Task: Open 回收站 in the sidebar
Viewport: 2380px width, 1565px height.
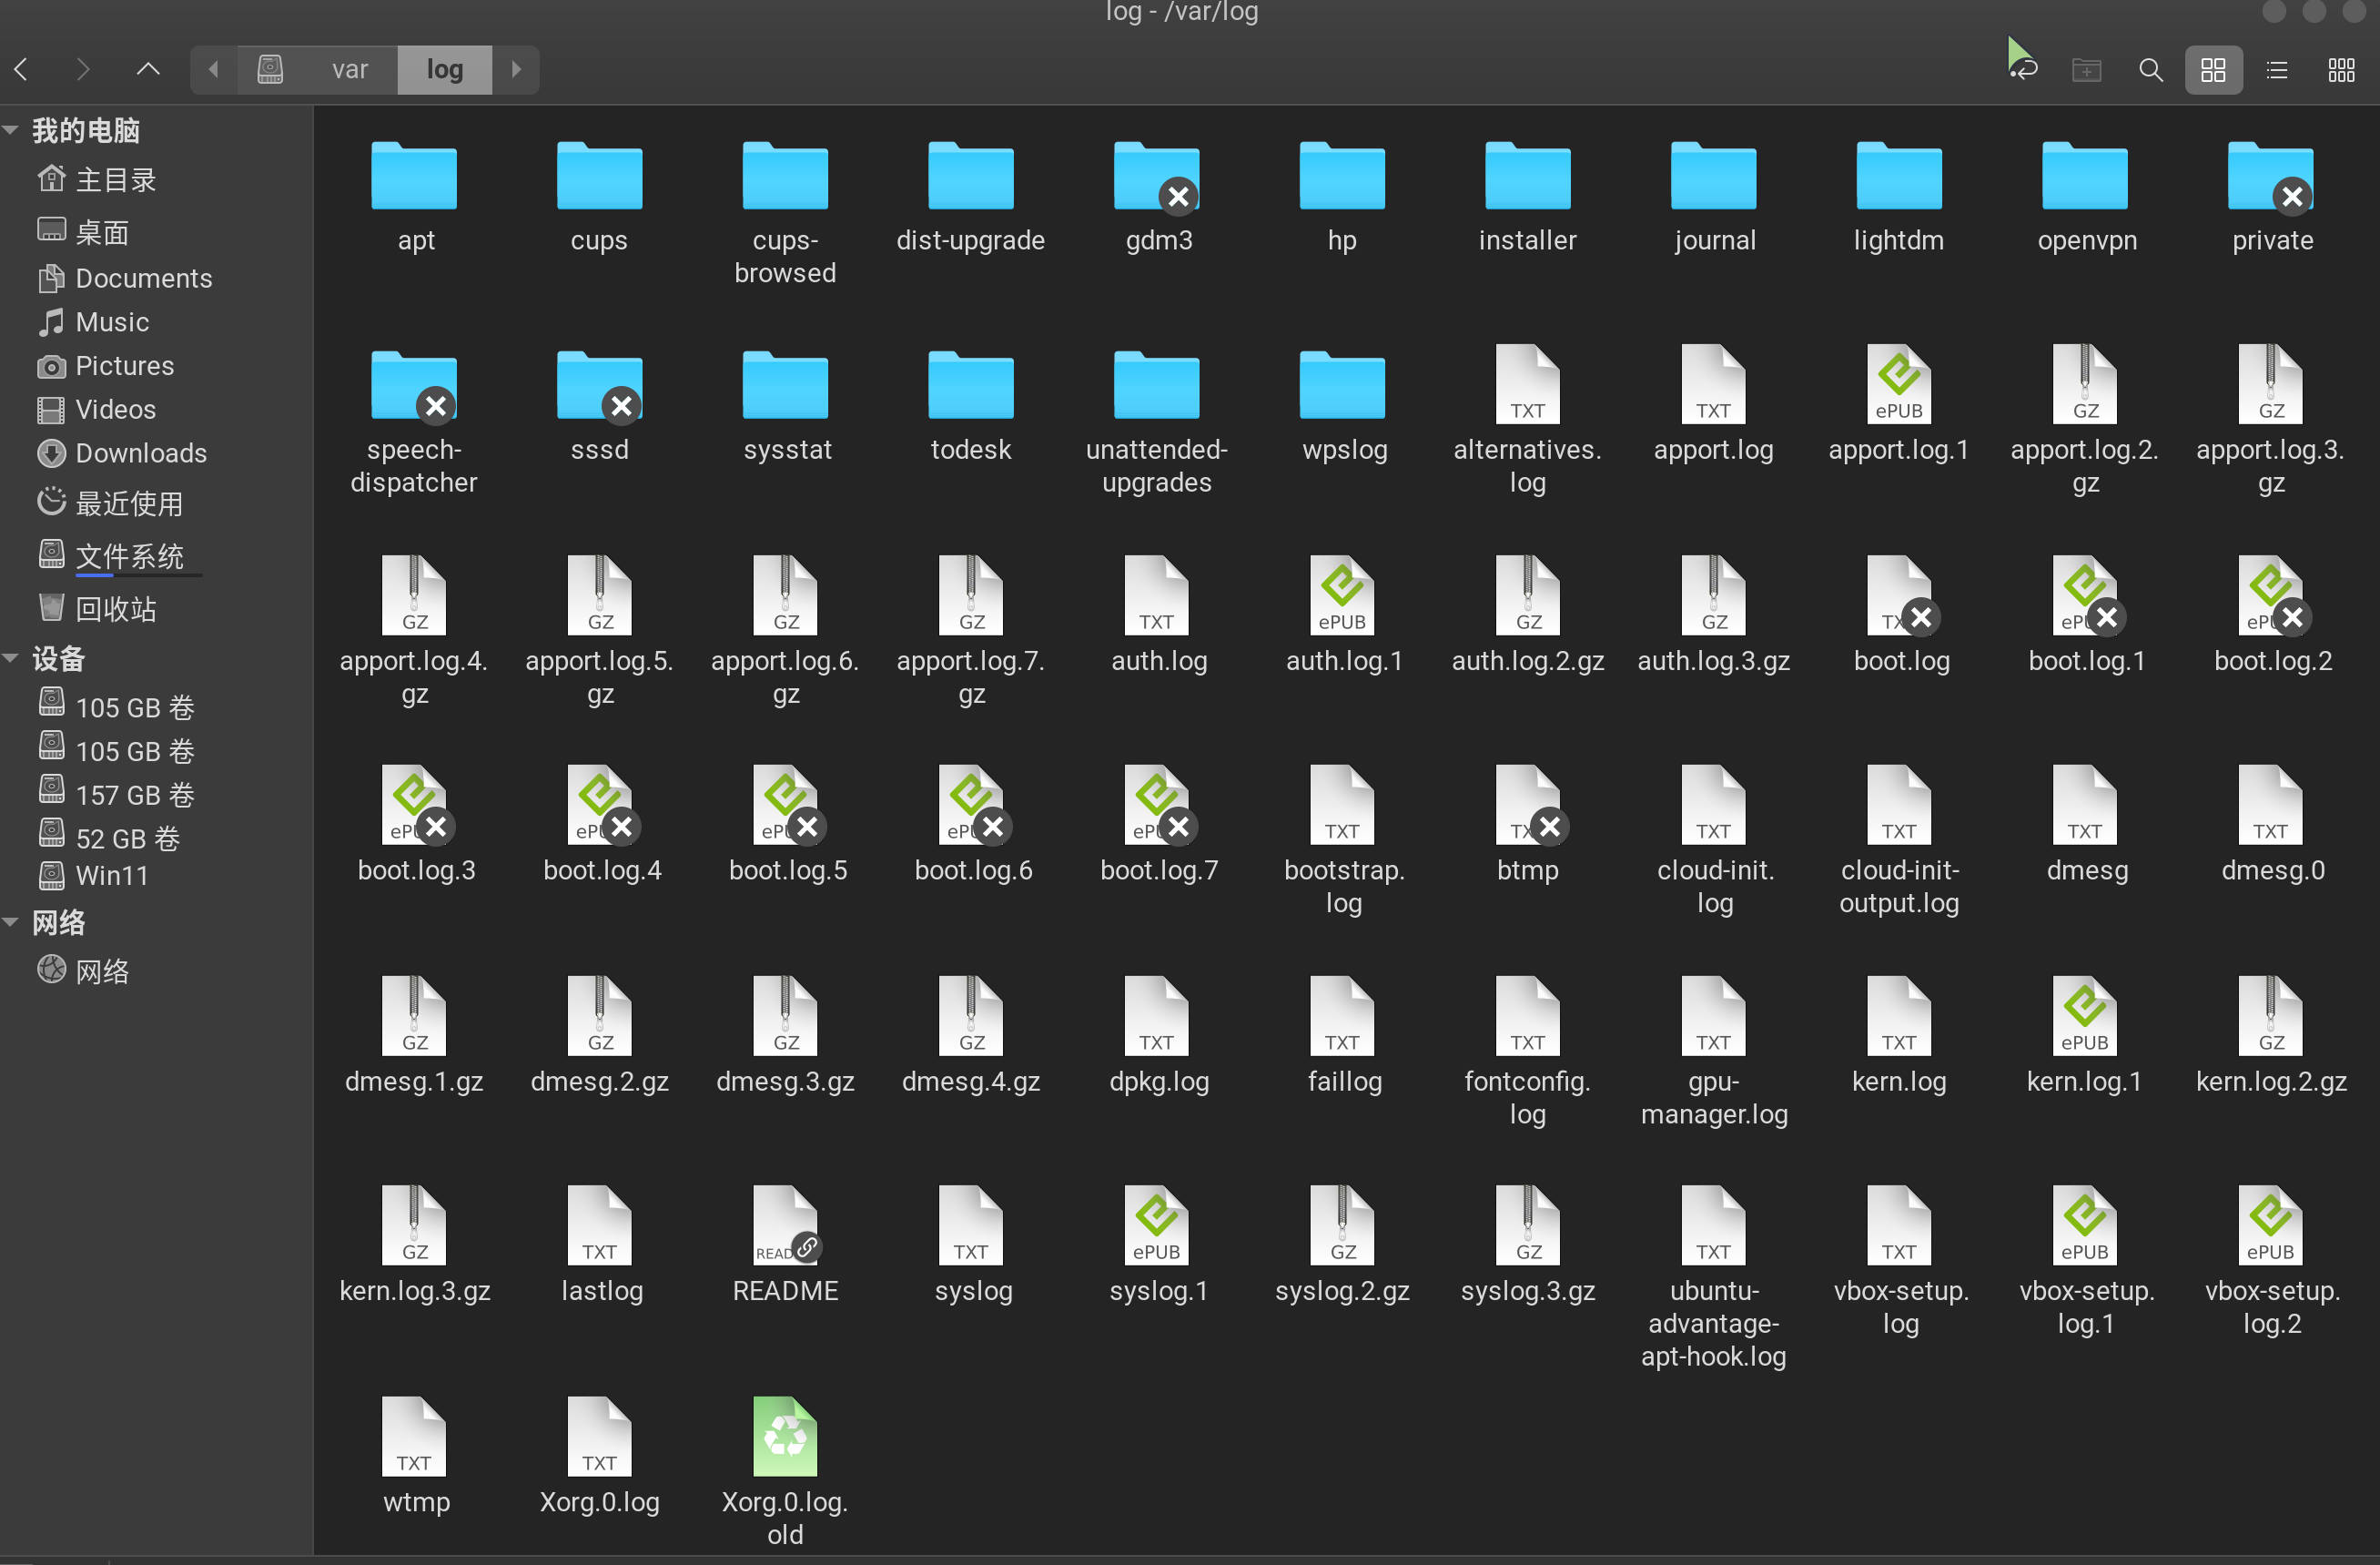Action: click(96, 609)
